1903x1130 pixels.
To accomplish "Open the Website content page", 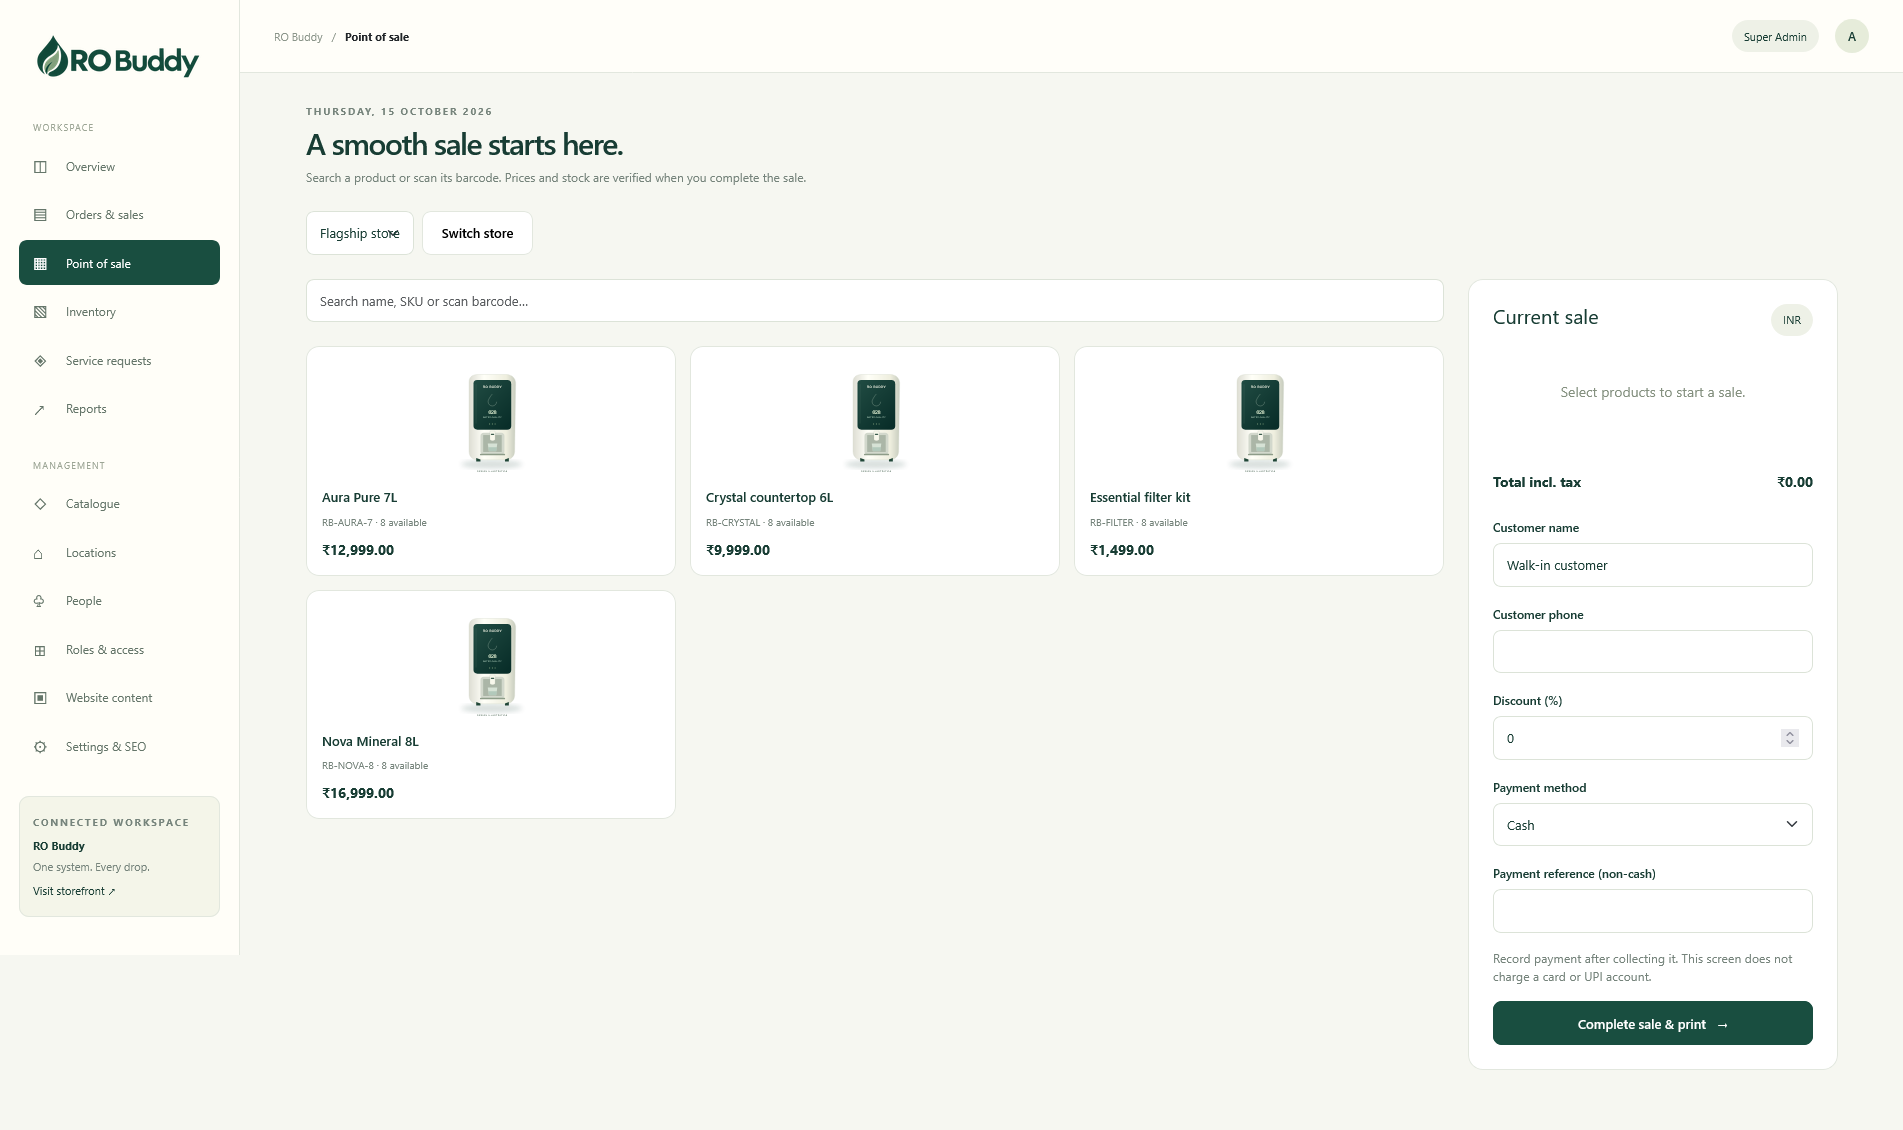I will pyautogui.click(x=119, y=698).
